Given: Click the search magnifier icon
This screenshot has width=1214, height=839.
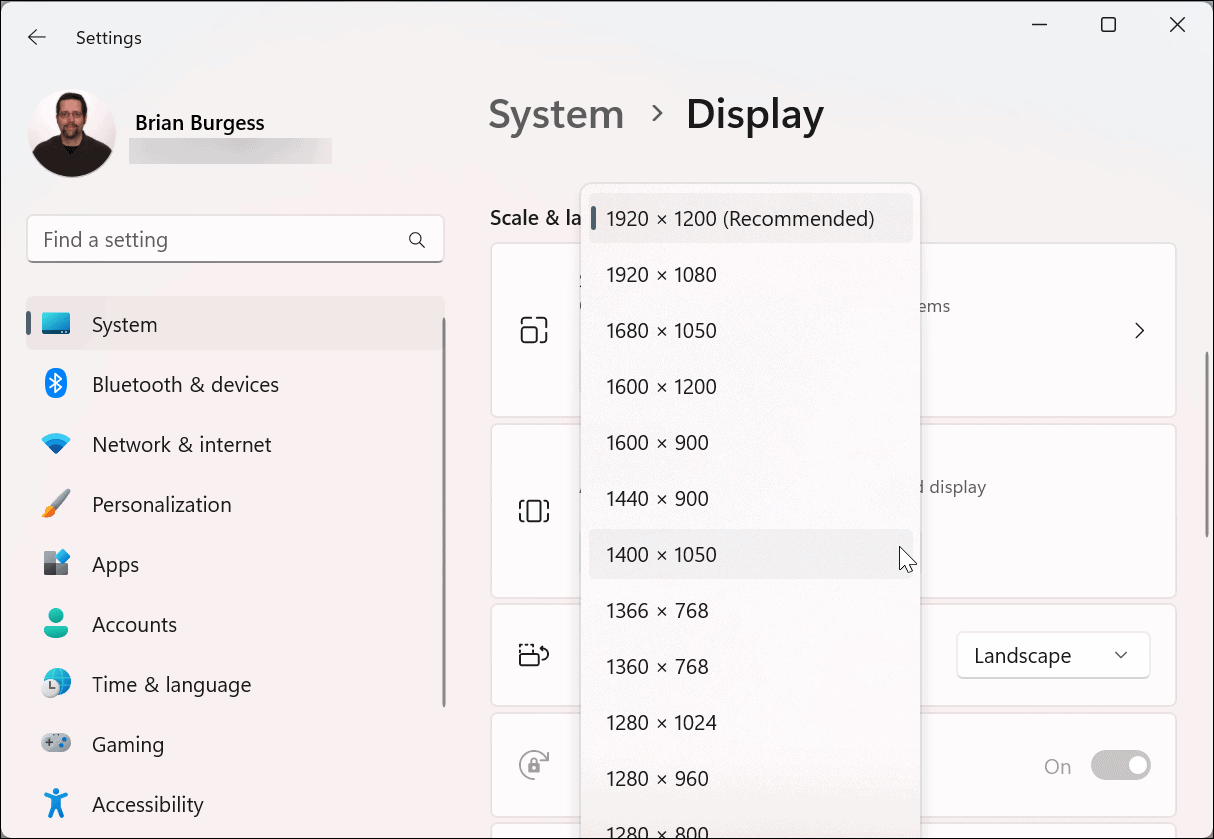Looking at the screenshot, I should click(417, 240).
